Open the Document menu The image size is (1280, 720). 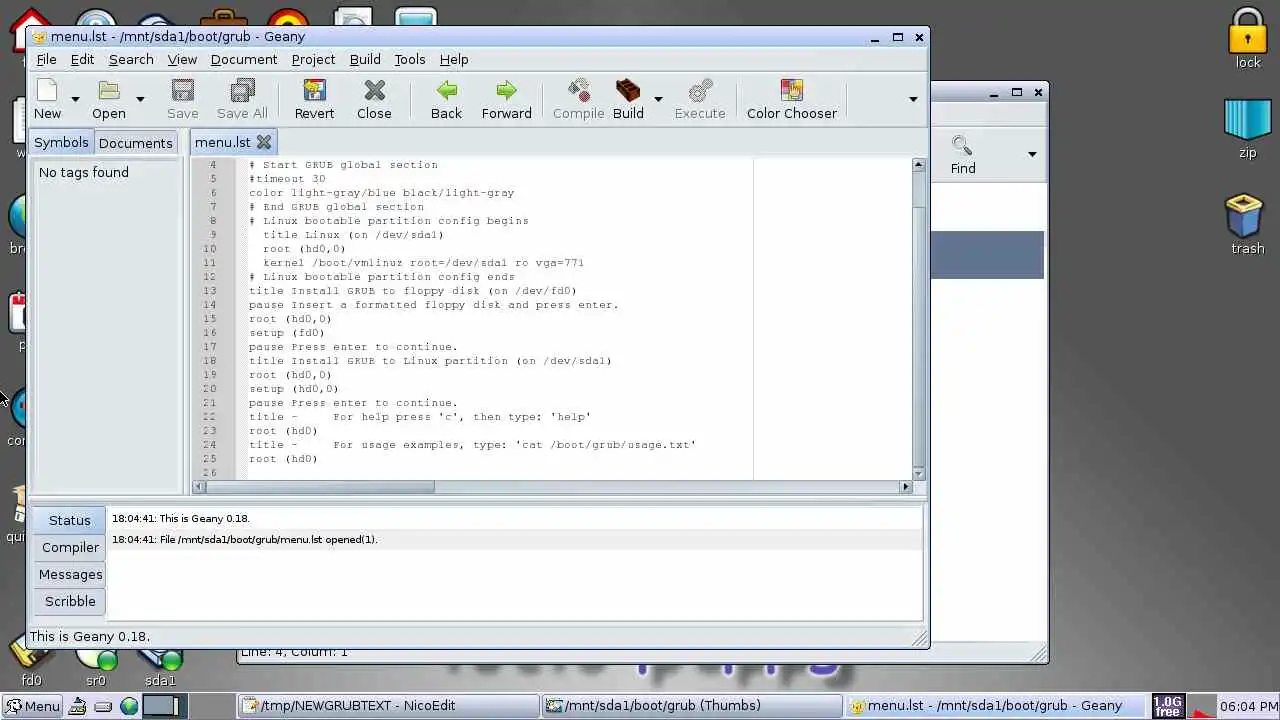[x=244, y=59]
